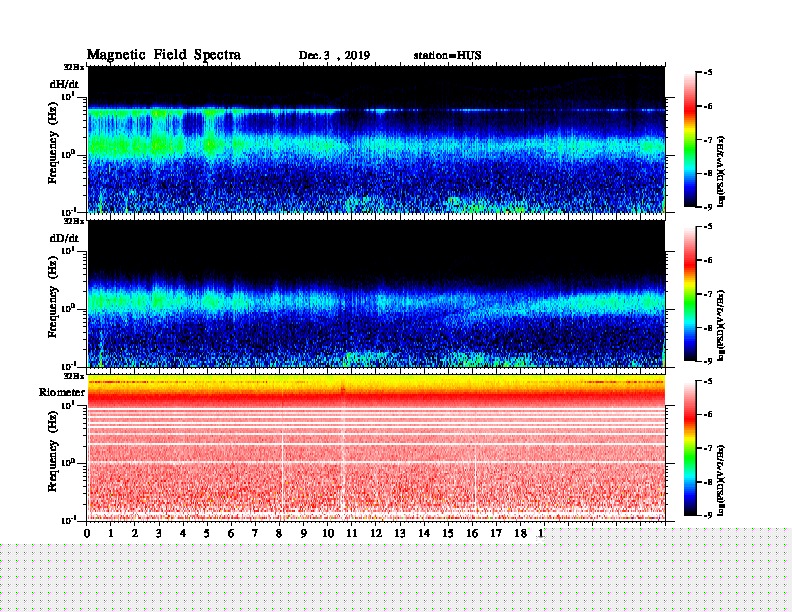Open the dH/dt spectrogram plot
This screenshot has height=612, width=792.
(376, 139)
